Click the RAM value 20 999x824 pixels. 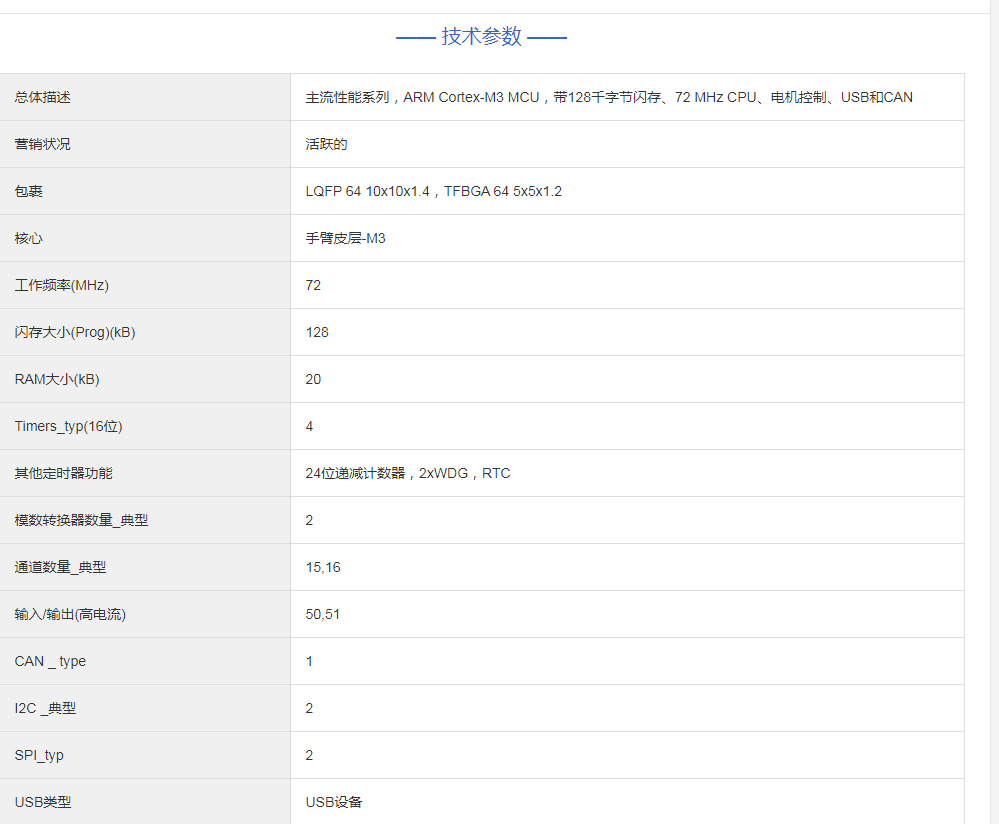click(x=313, y=380)
